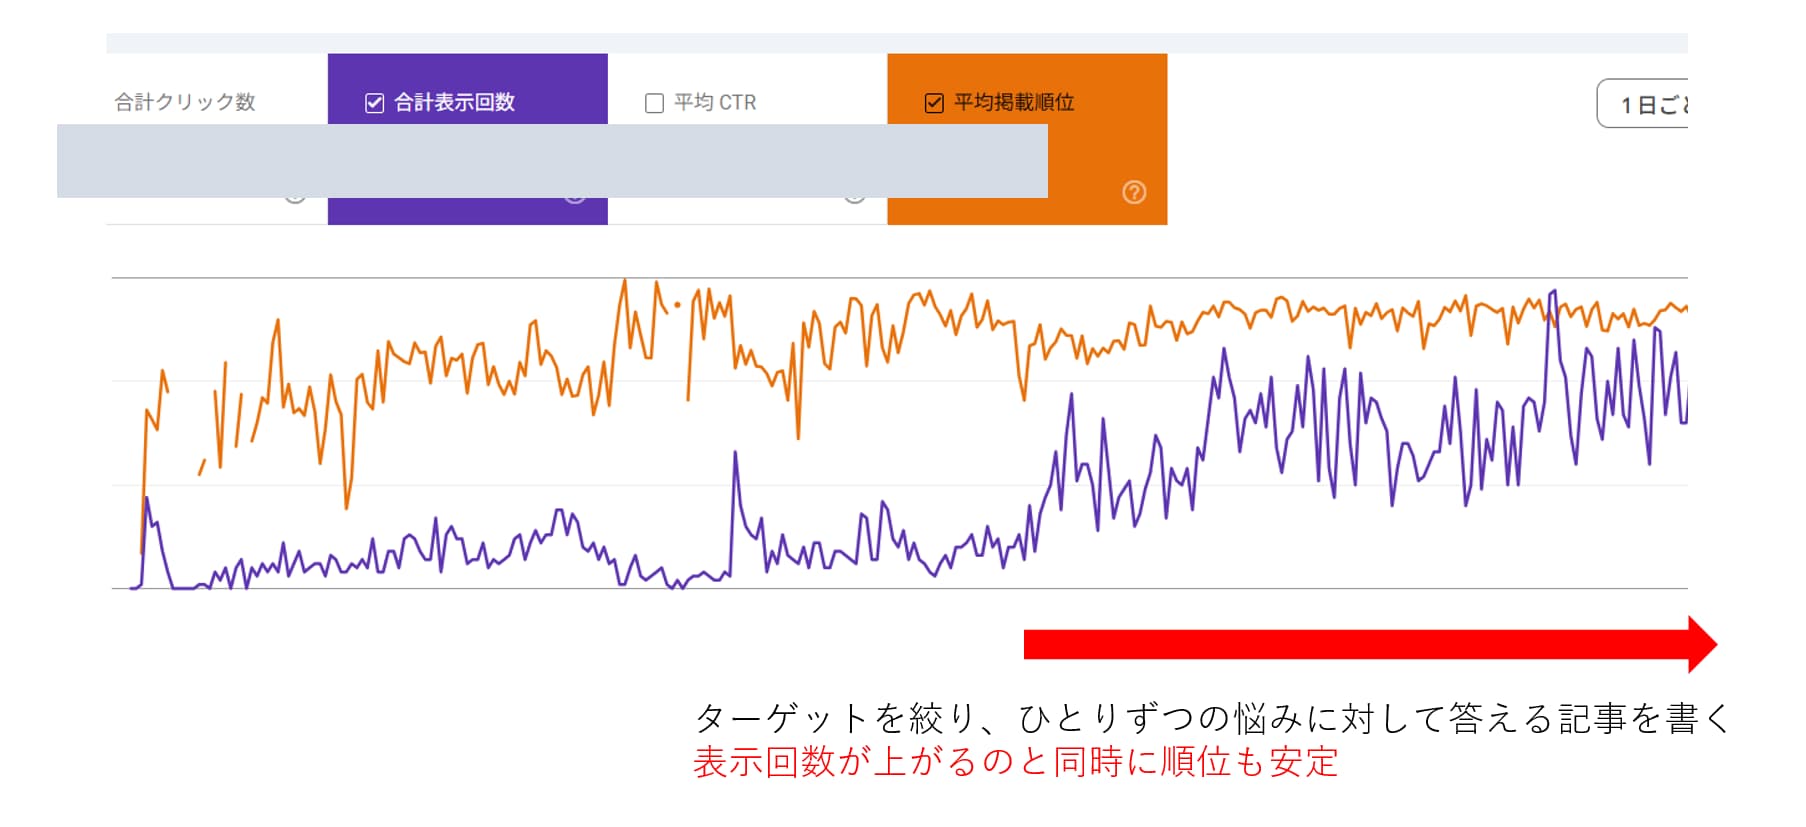This screenshot has width=1806, height=827.
Task: Click the orange 平均掲載順位 tile
Action: tap(1026, 101)
